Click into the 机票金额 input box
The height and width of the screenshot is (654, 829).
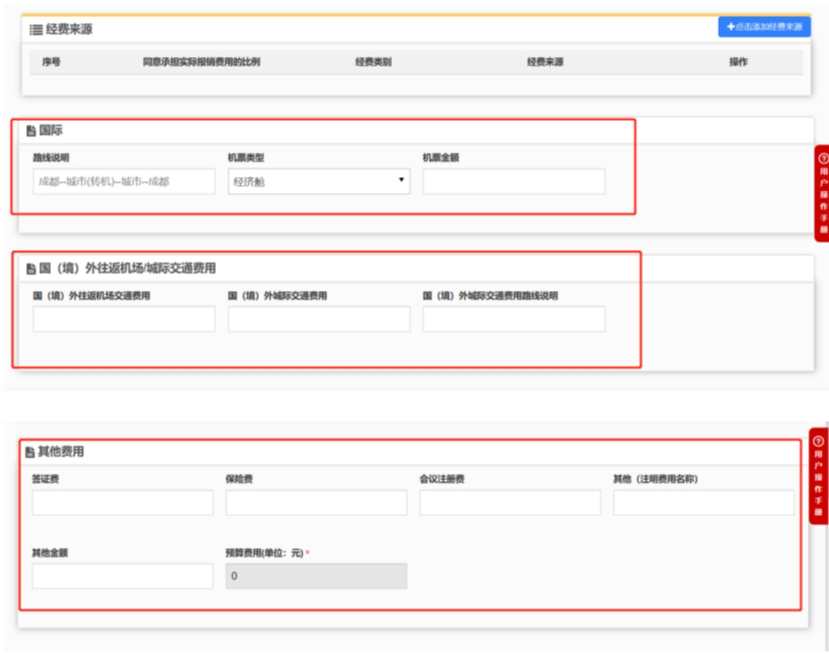(513, 181)
